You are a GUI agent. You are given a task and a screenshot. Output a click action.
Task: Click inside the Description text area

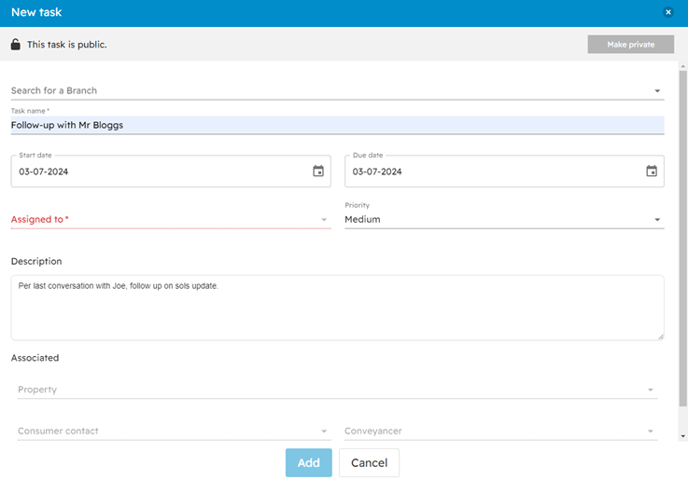click(337, 308)
